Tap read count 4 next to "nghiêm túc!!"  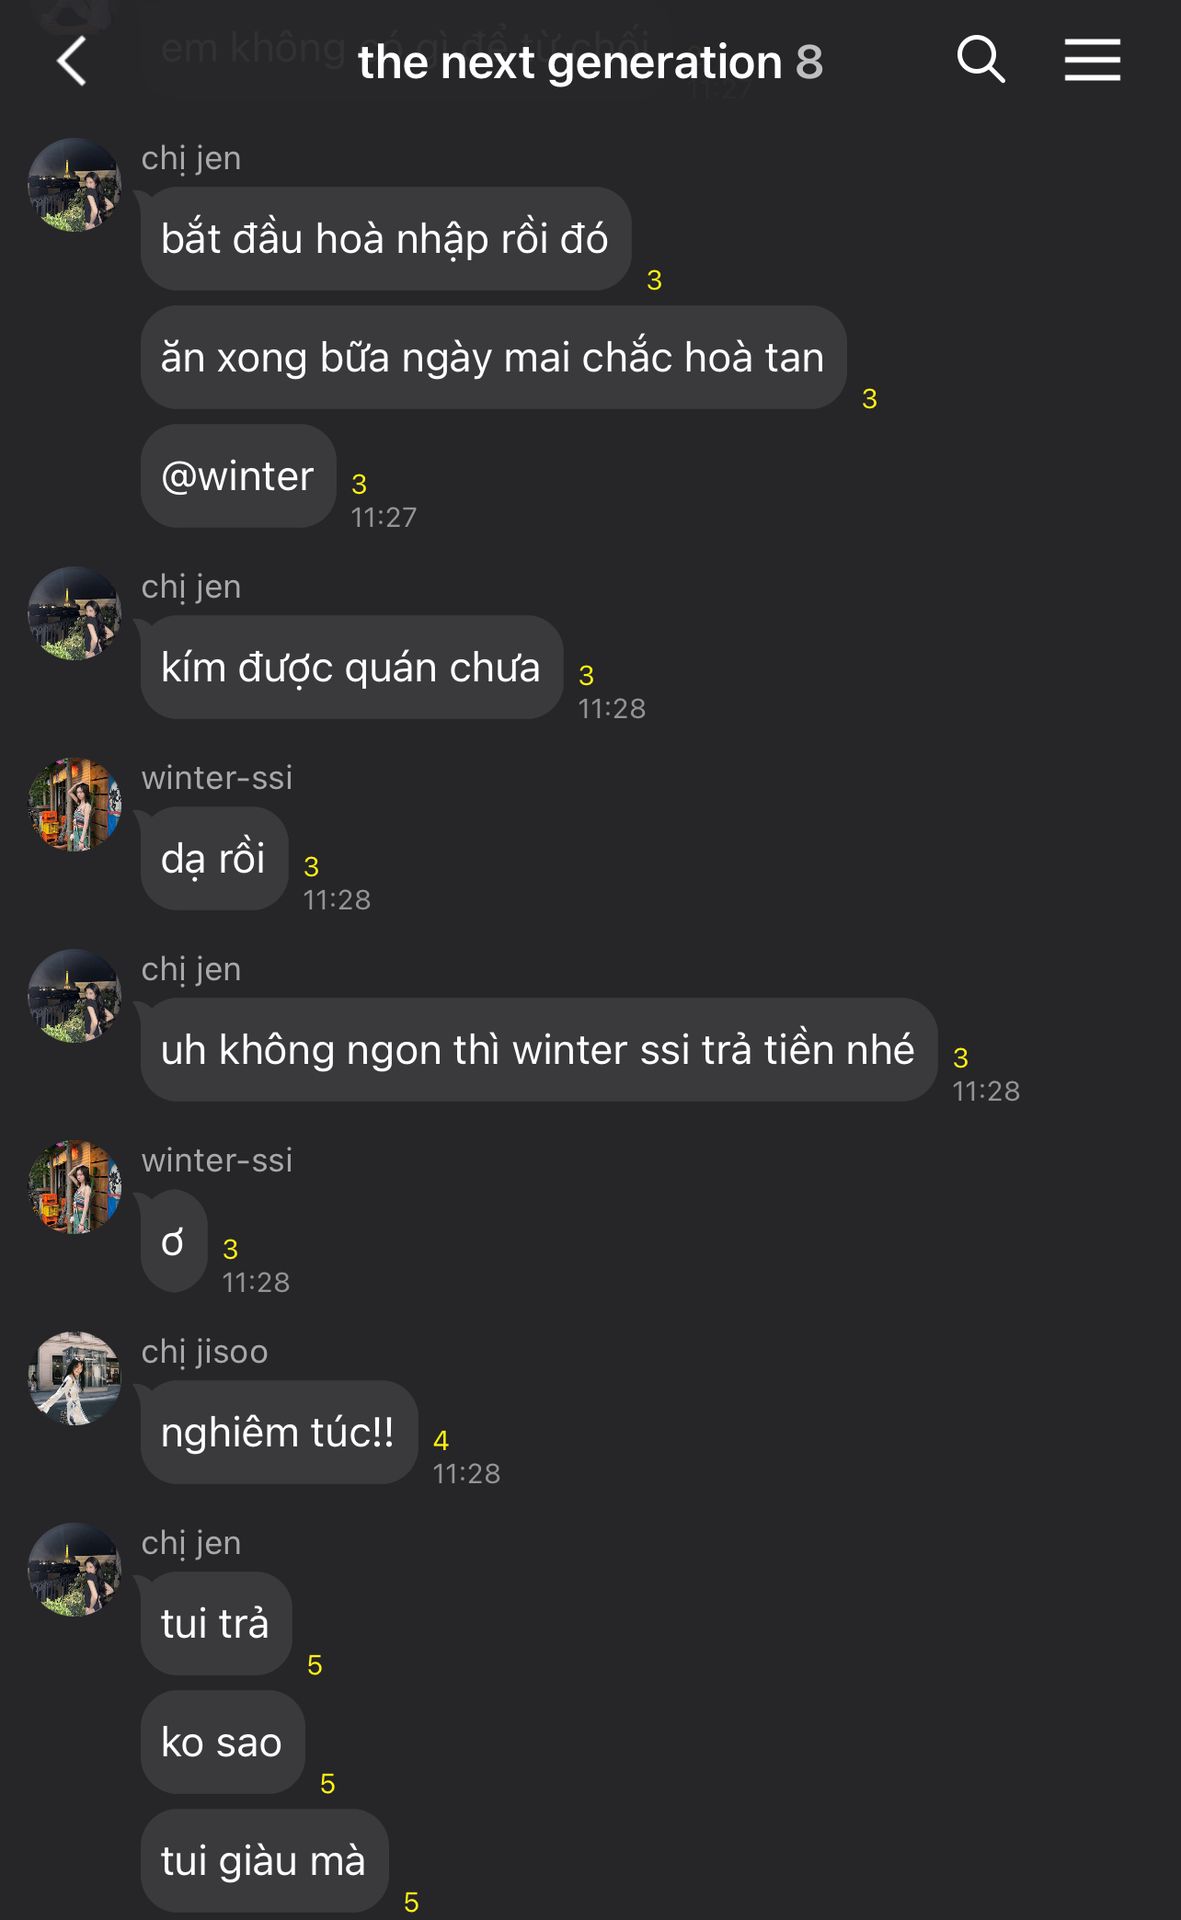pyautogui.click(x=441, y=1440)
